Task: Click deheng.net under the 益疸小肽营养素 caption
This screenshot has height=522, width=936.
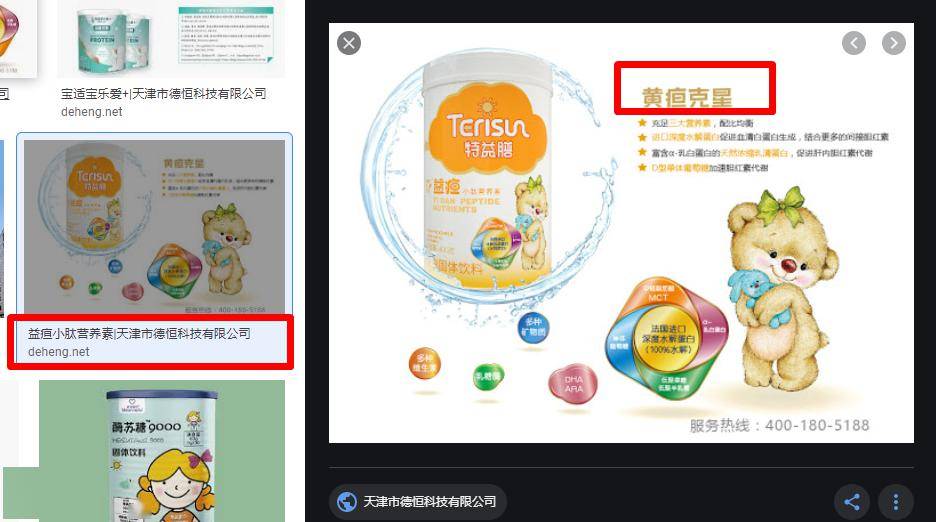Action: (x=58, y=352)
